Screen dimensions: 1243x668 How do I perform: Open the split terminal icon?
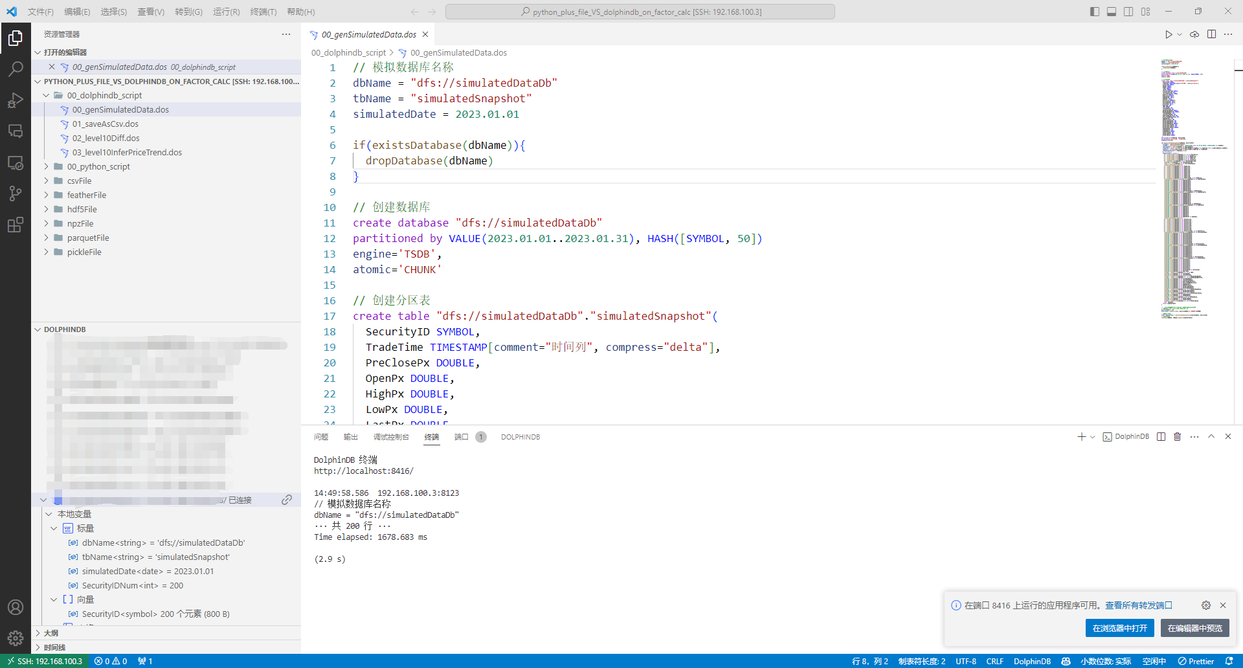click(1161, 436)
